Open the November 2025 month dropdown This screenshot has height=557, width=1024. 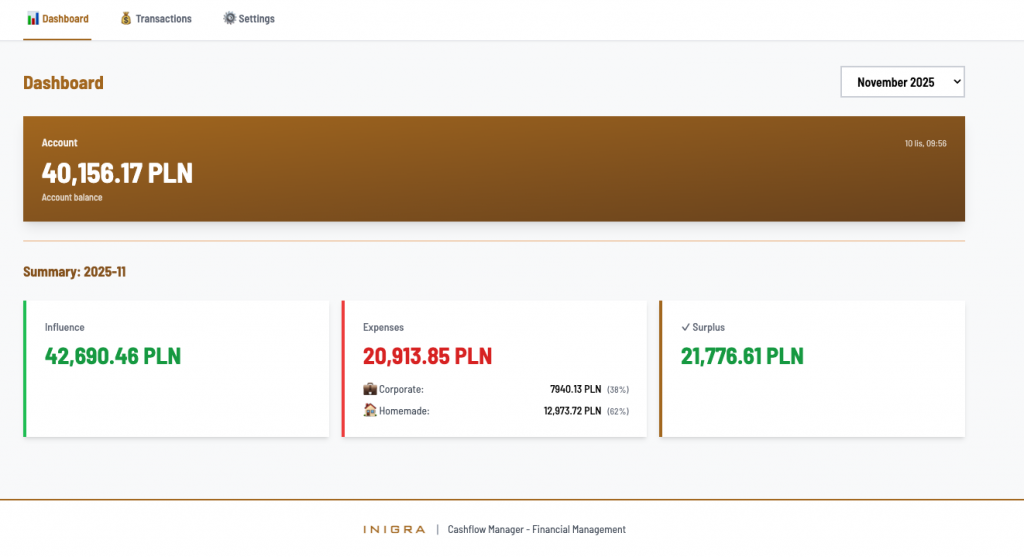tap(902, 83)
